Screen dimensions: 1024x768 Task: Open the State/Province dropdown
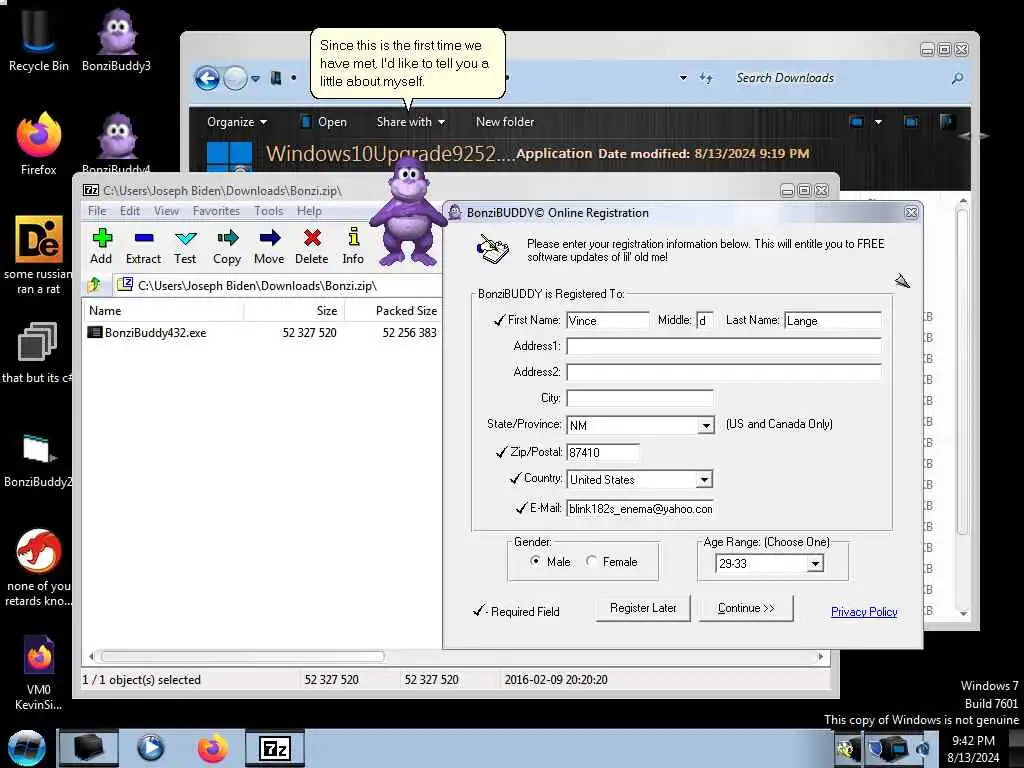706,426
